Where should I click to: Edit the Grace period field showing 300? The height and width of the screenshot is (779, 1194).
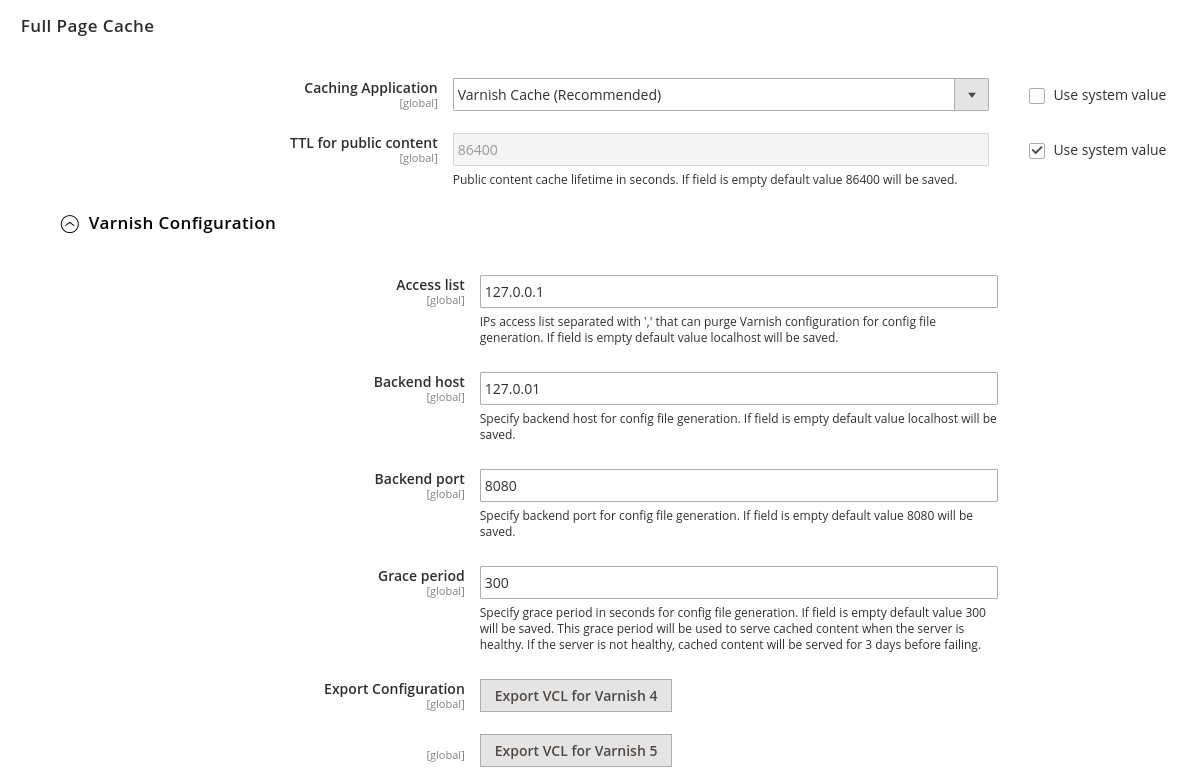tap(738, 582)
